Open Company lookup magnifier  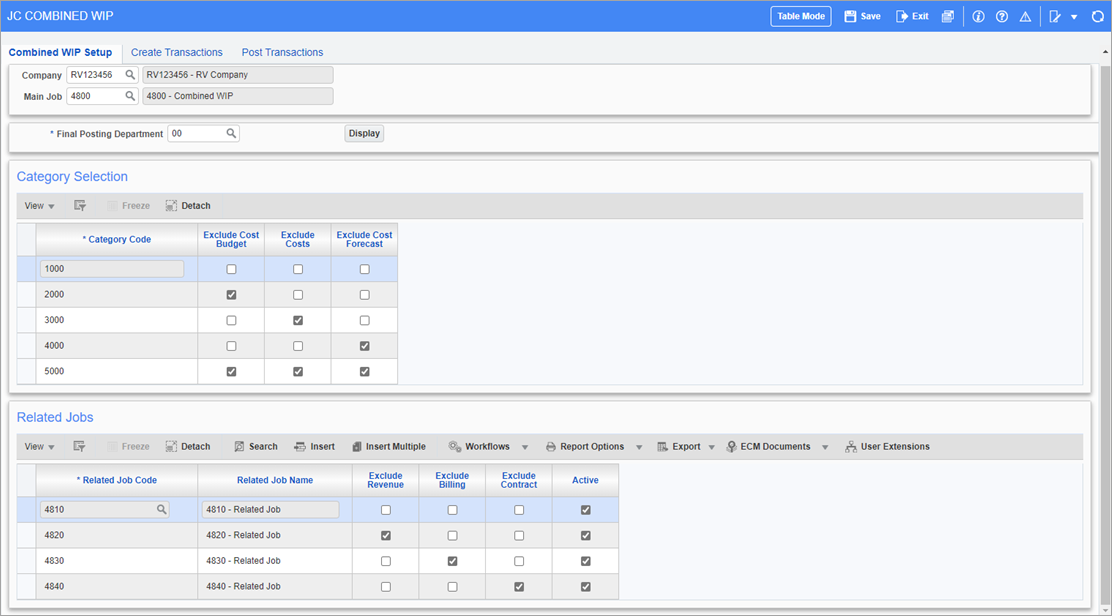(x=130, y=74)
